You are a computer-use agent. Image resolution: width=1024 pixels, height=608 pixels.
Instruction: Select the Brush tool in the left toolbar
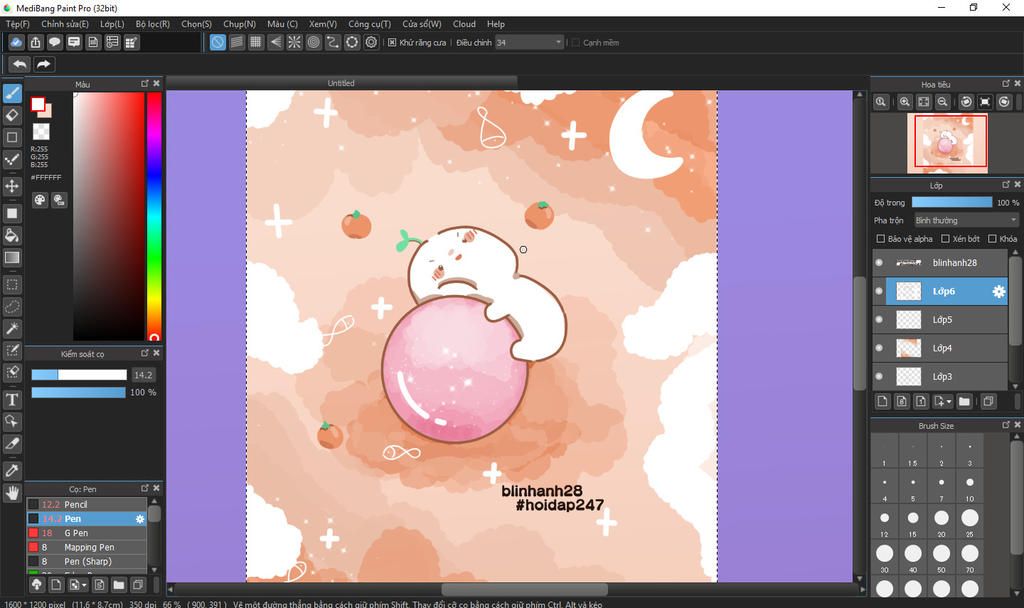[x=12, y=93]
